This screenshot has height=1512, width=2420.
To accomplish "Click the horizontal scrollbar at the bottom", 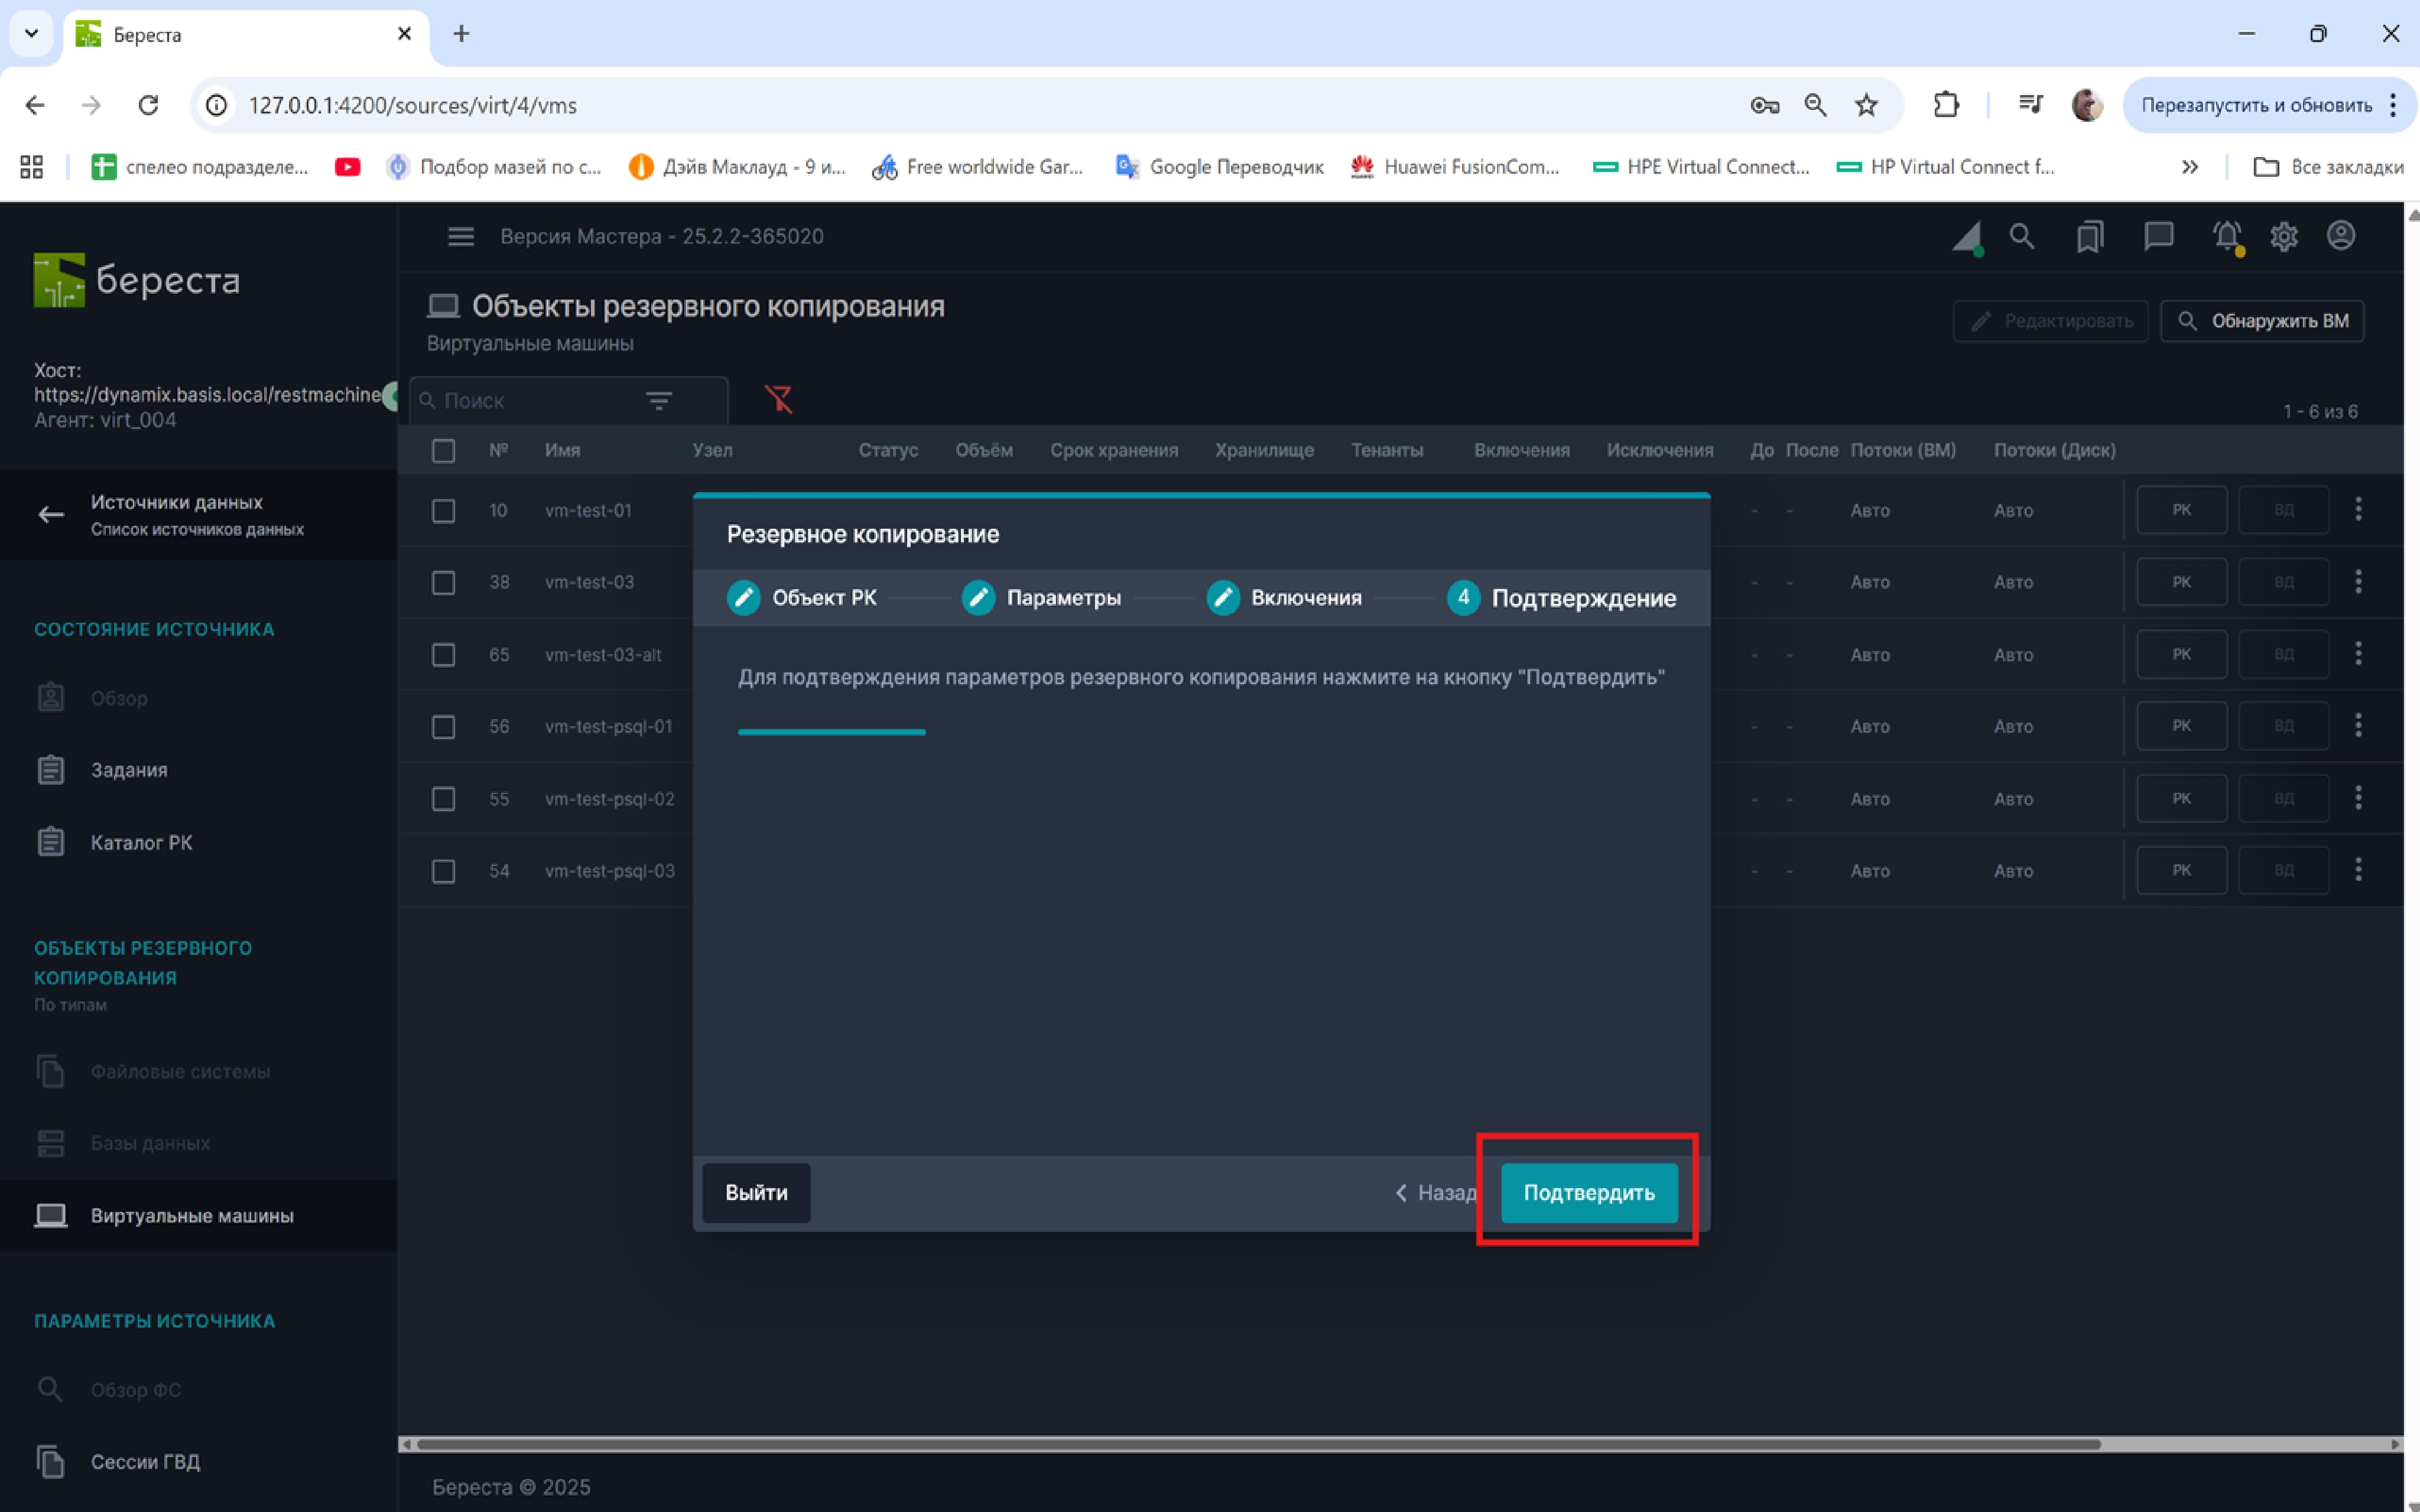I will (1258, 1444).
